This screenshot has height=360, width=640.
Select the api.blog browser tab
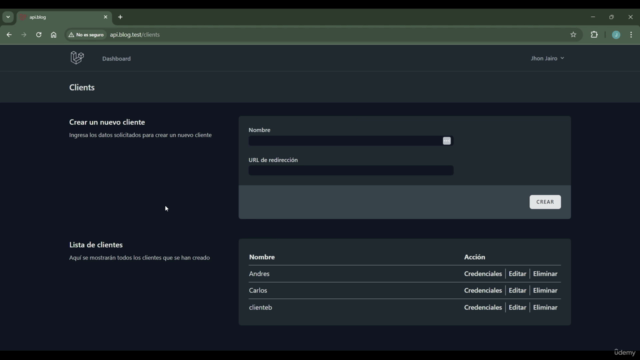(x=63, y=17)
